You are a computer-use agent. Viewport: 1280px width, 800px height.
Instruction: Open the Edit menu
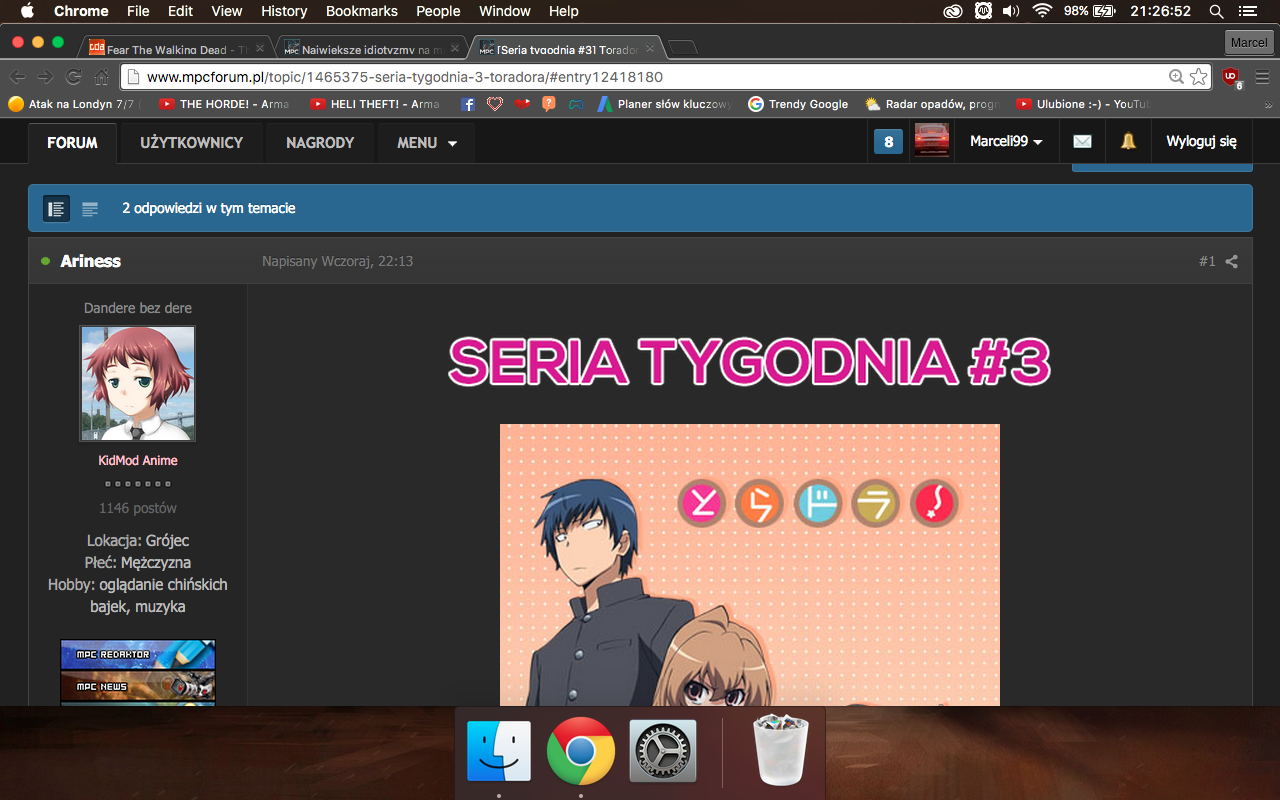[180, 11]
